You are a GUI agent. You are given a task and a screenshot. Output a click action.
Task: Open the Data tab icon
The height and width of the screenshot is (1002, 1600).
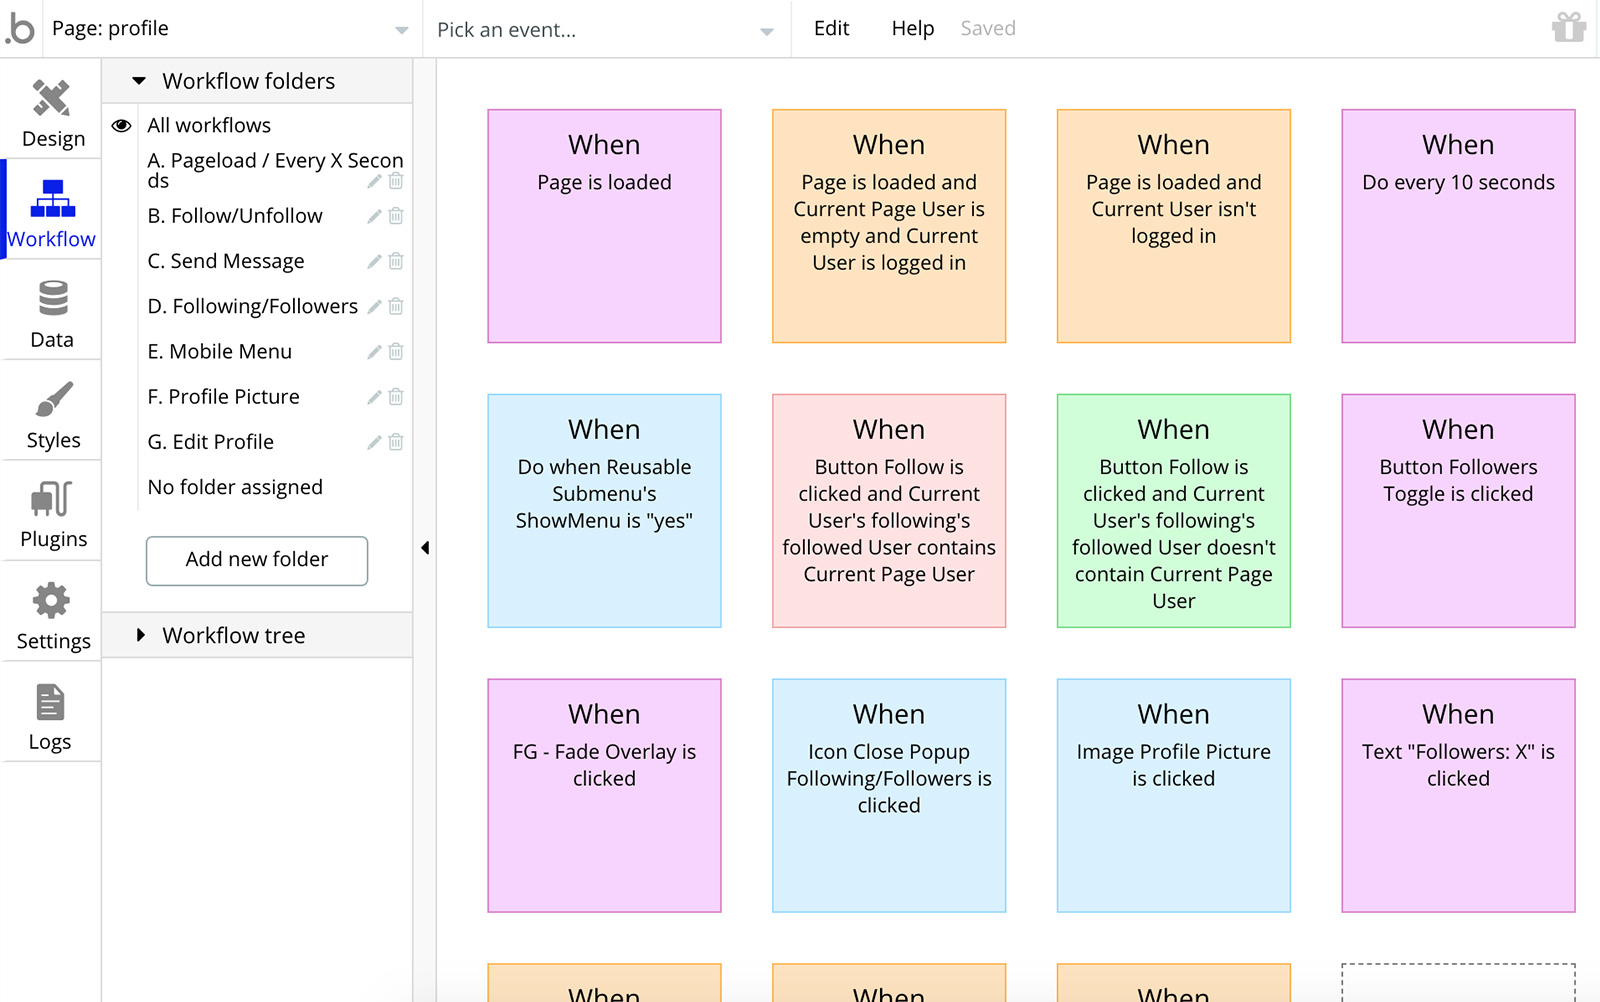click(x=52, y=299)
